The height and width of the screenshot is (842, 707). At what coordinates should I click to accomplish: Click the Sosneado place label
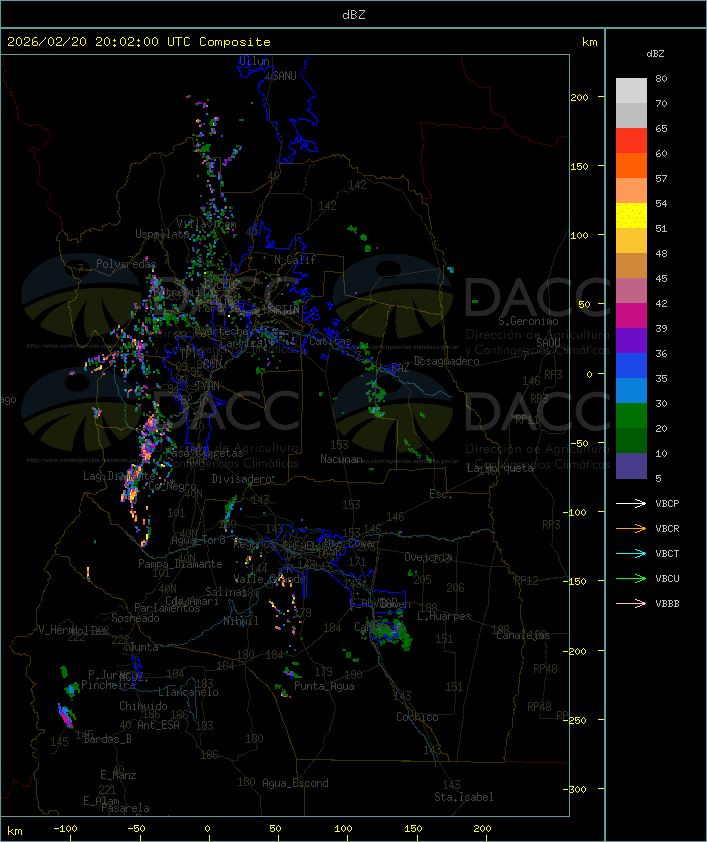pos(135,619)
